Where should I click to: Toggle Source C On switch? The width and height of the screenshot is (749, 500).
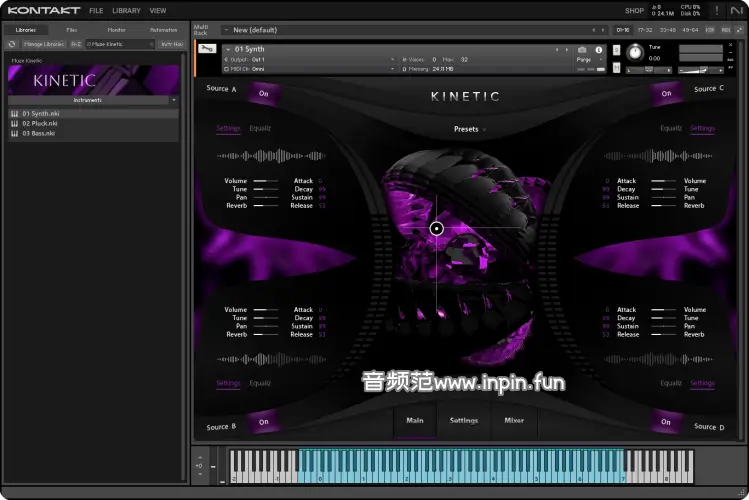[666, 93]
